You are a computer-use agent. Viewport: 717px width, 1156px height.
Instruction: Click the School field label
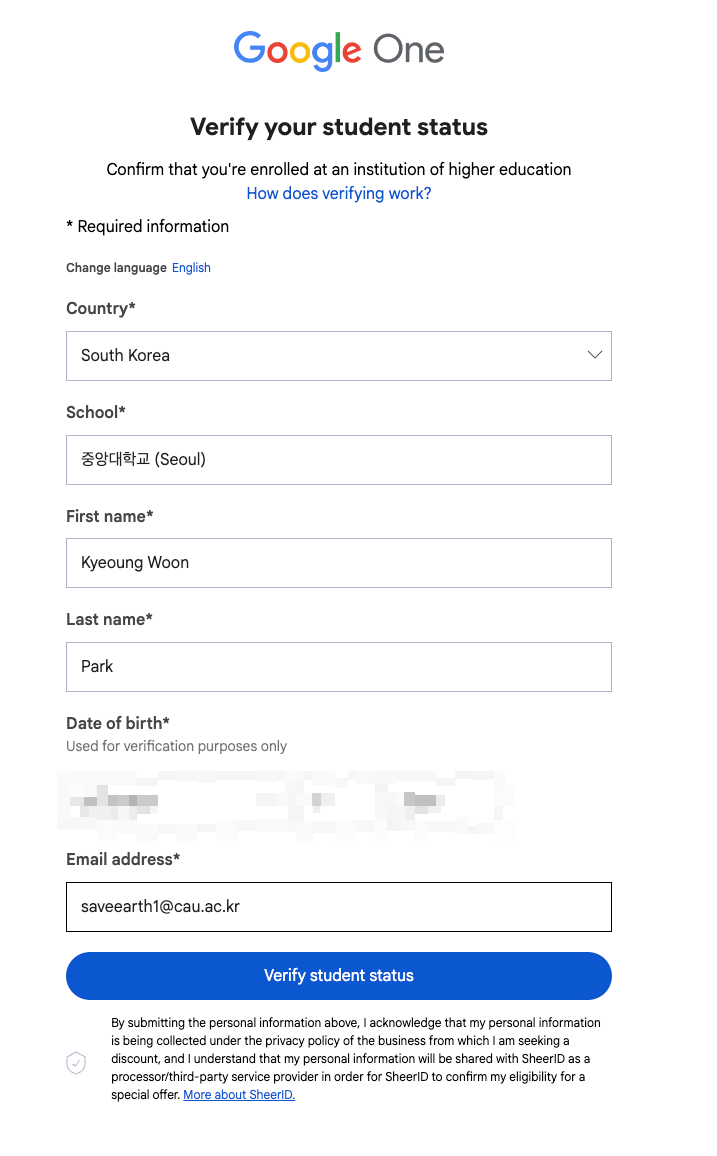[96, 412]
